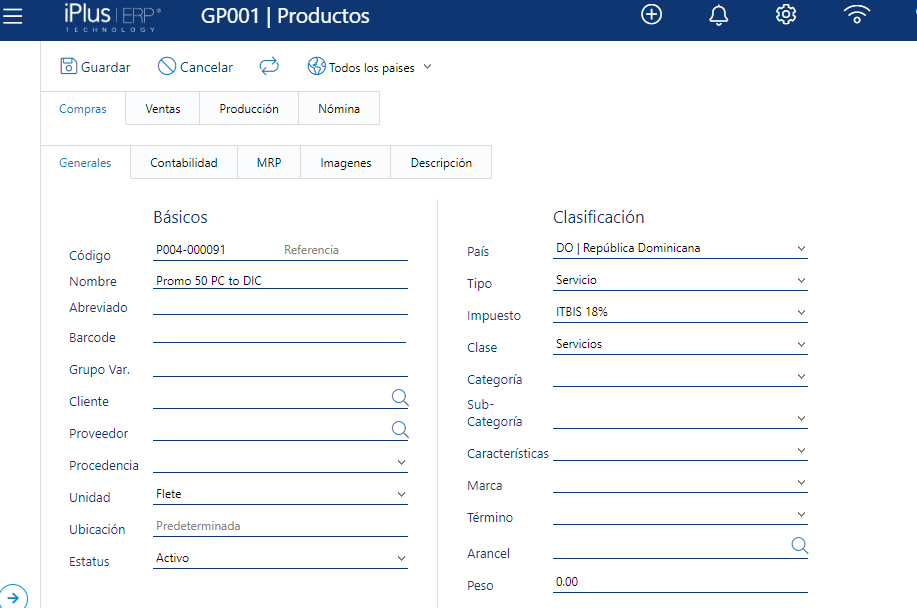Select the Descripción sub-tab
The height and width of the screenshot is (608, 917).
coord(442,163)
